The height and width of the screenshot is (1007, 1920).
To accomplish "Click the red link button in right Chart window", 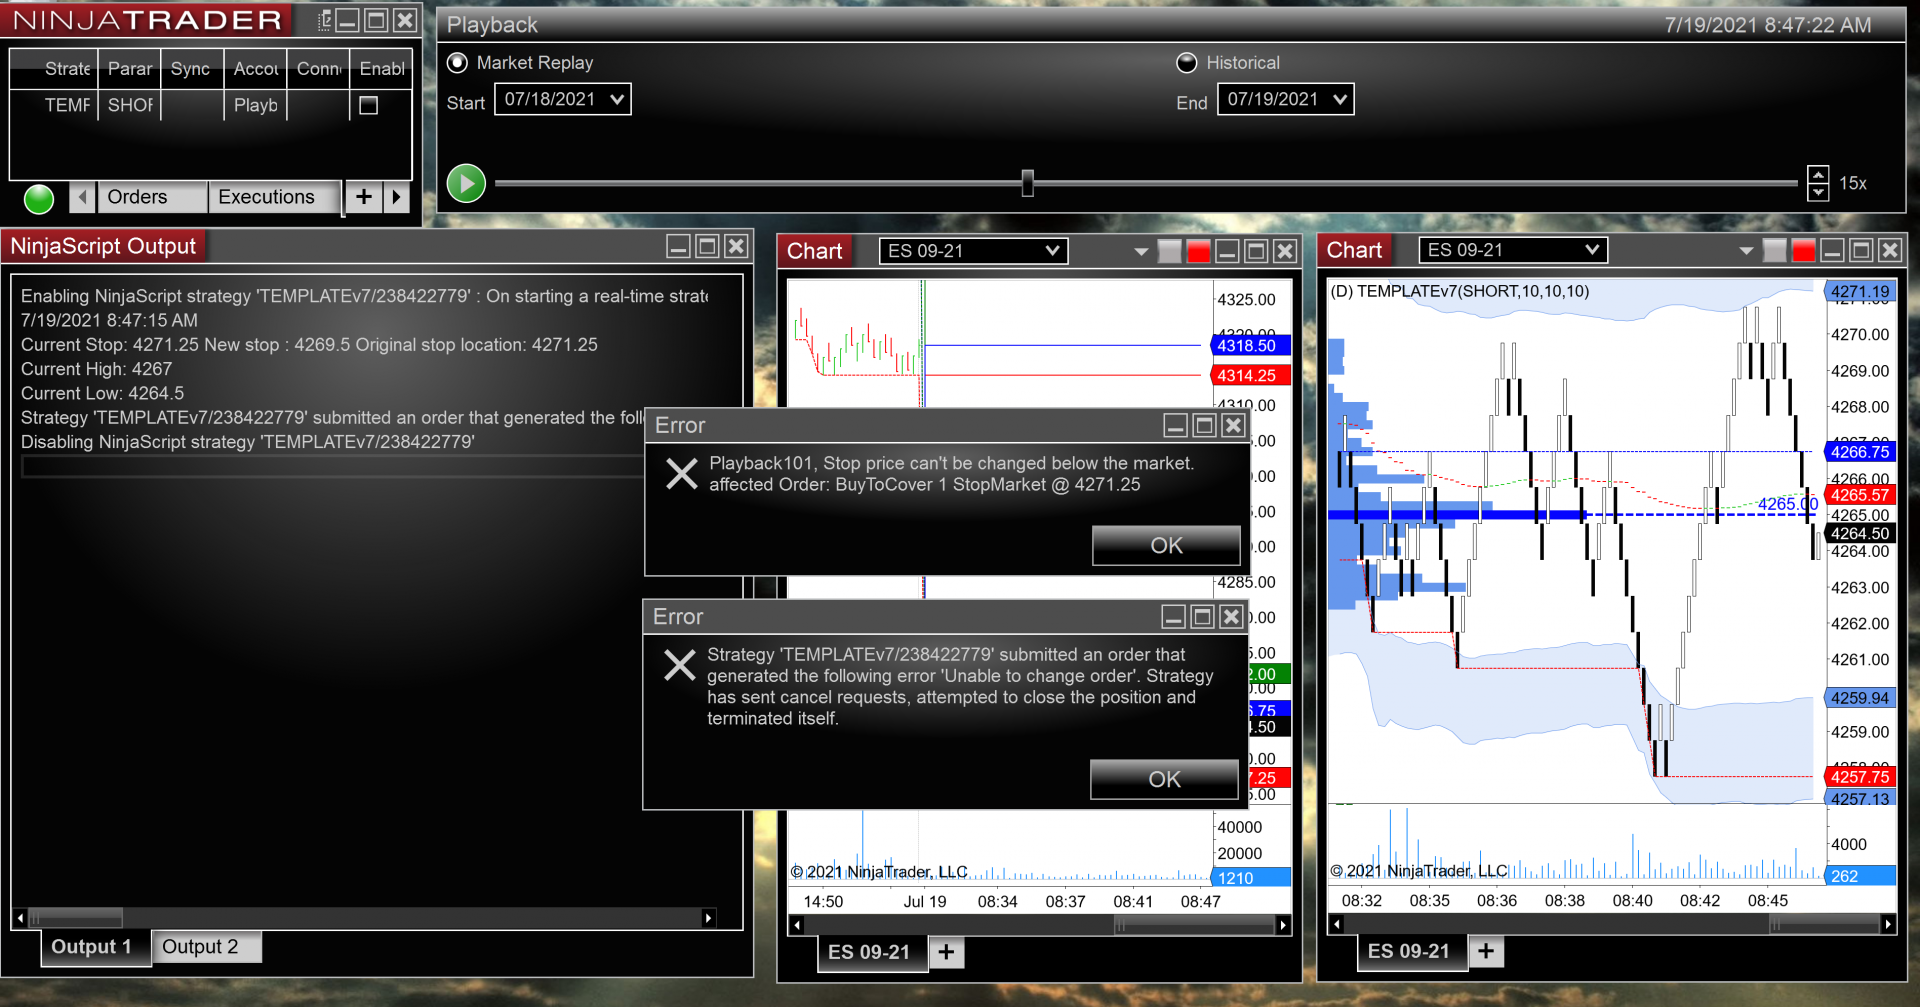I will click(1803, 250).
